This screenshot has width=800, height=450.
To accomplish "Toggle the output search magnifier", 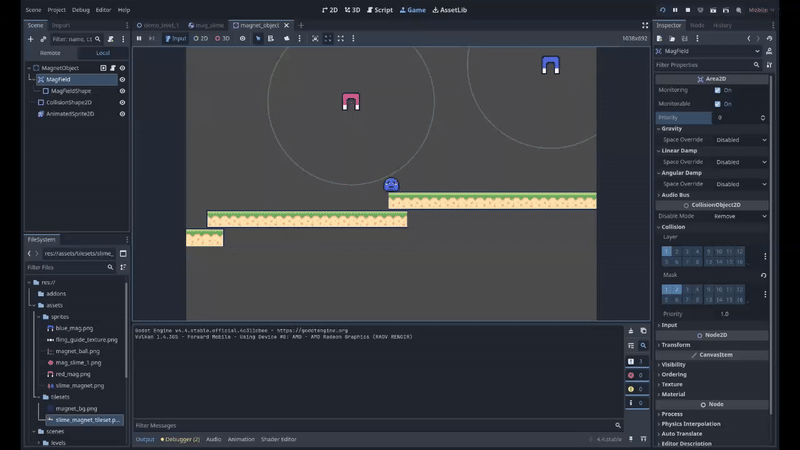I will [643, 345].
